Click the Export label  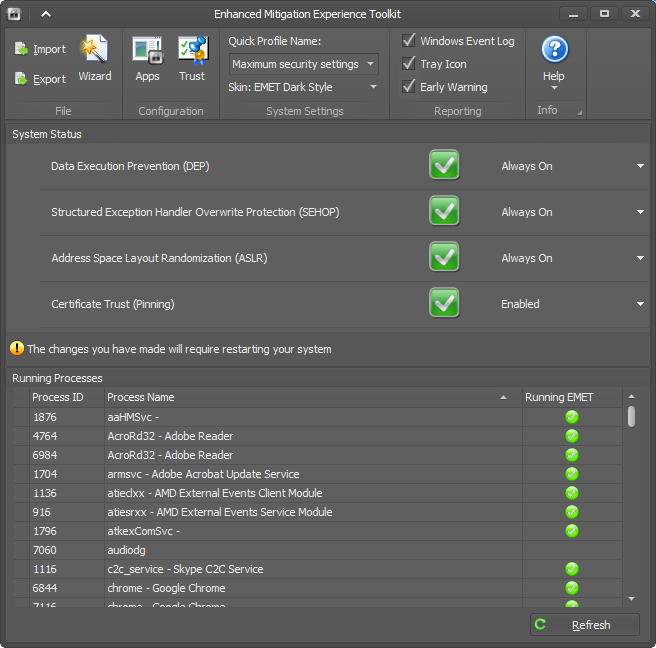49,79
